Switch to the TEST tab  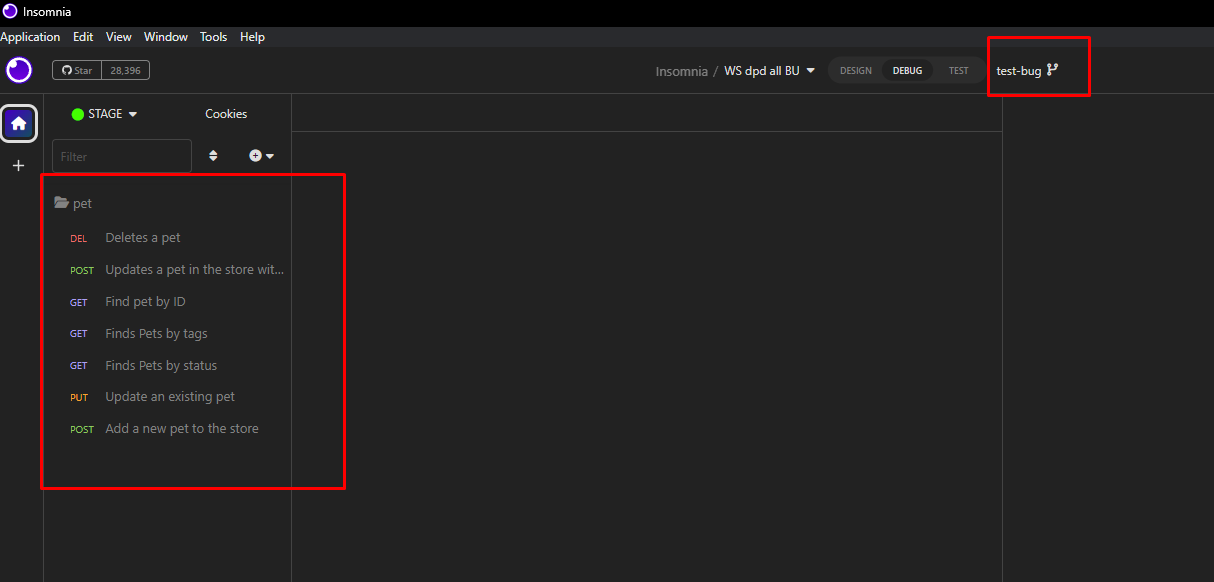click(x=958, y=70)
